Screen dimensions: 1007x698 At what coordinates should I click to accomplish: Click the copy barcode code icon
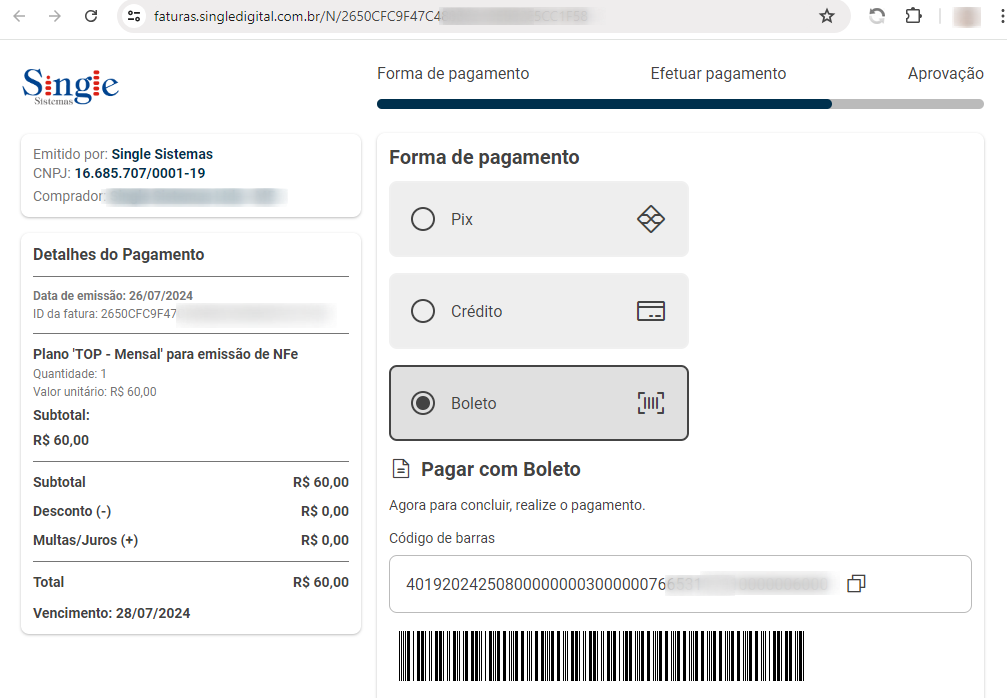click(856, 584)
